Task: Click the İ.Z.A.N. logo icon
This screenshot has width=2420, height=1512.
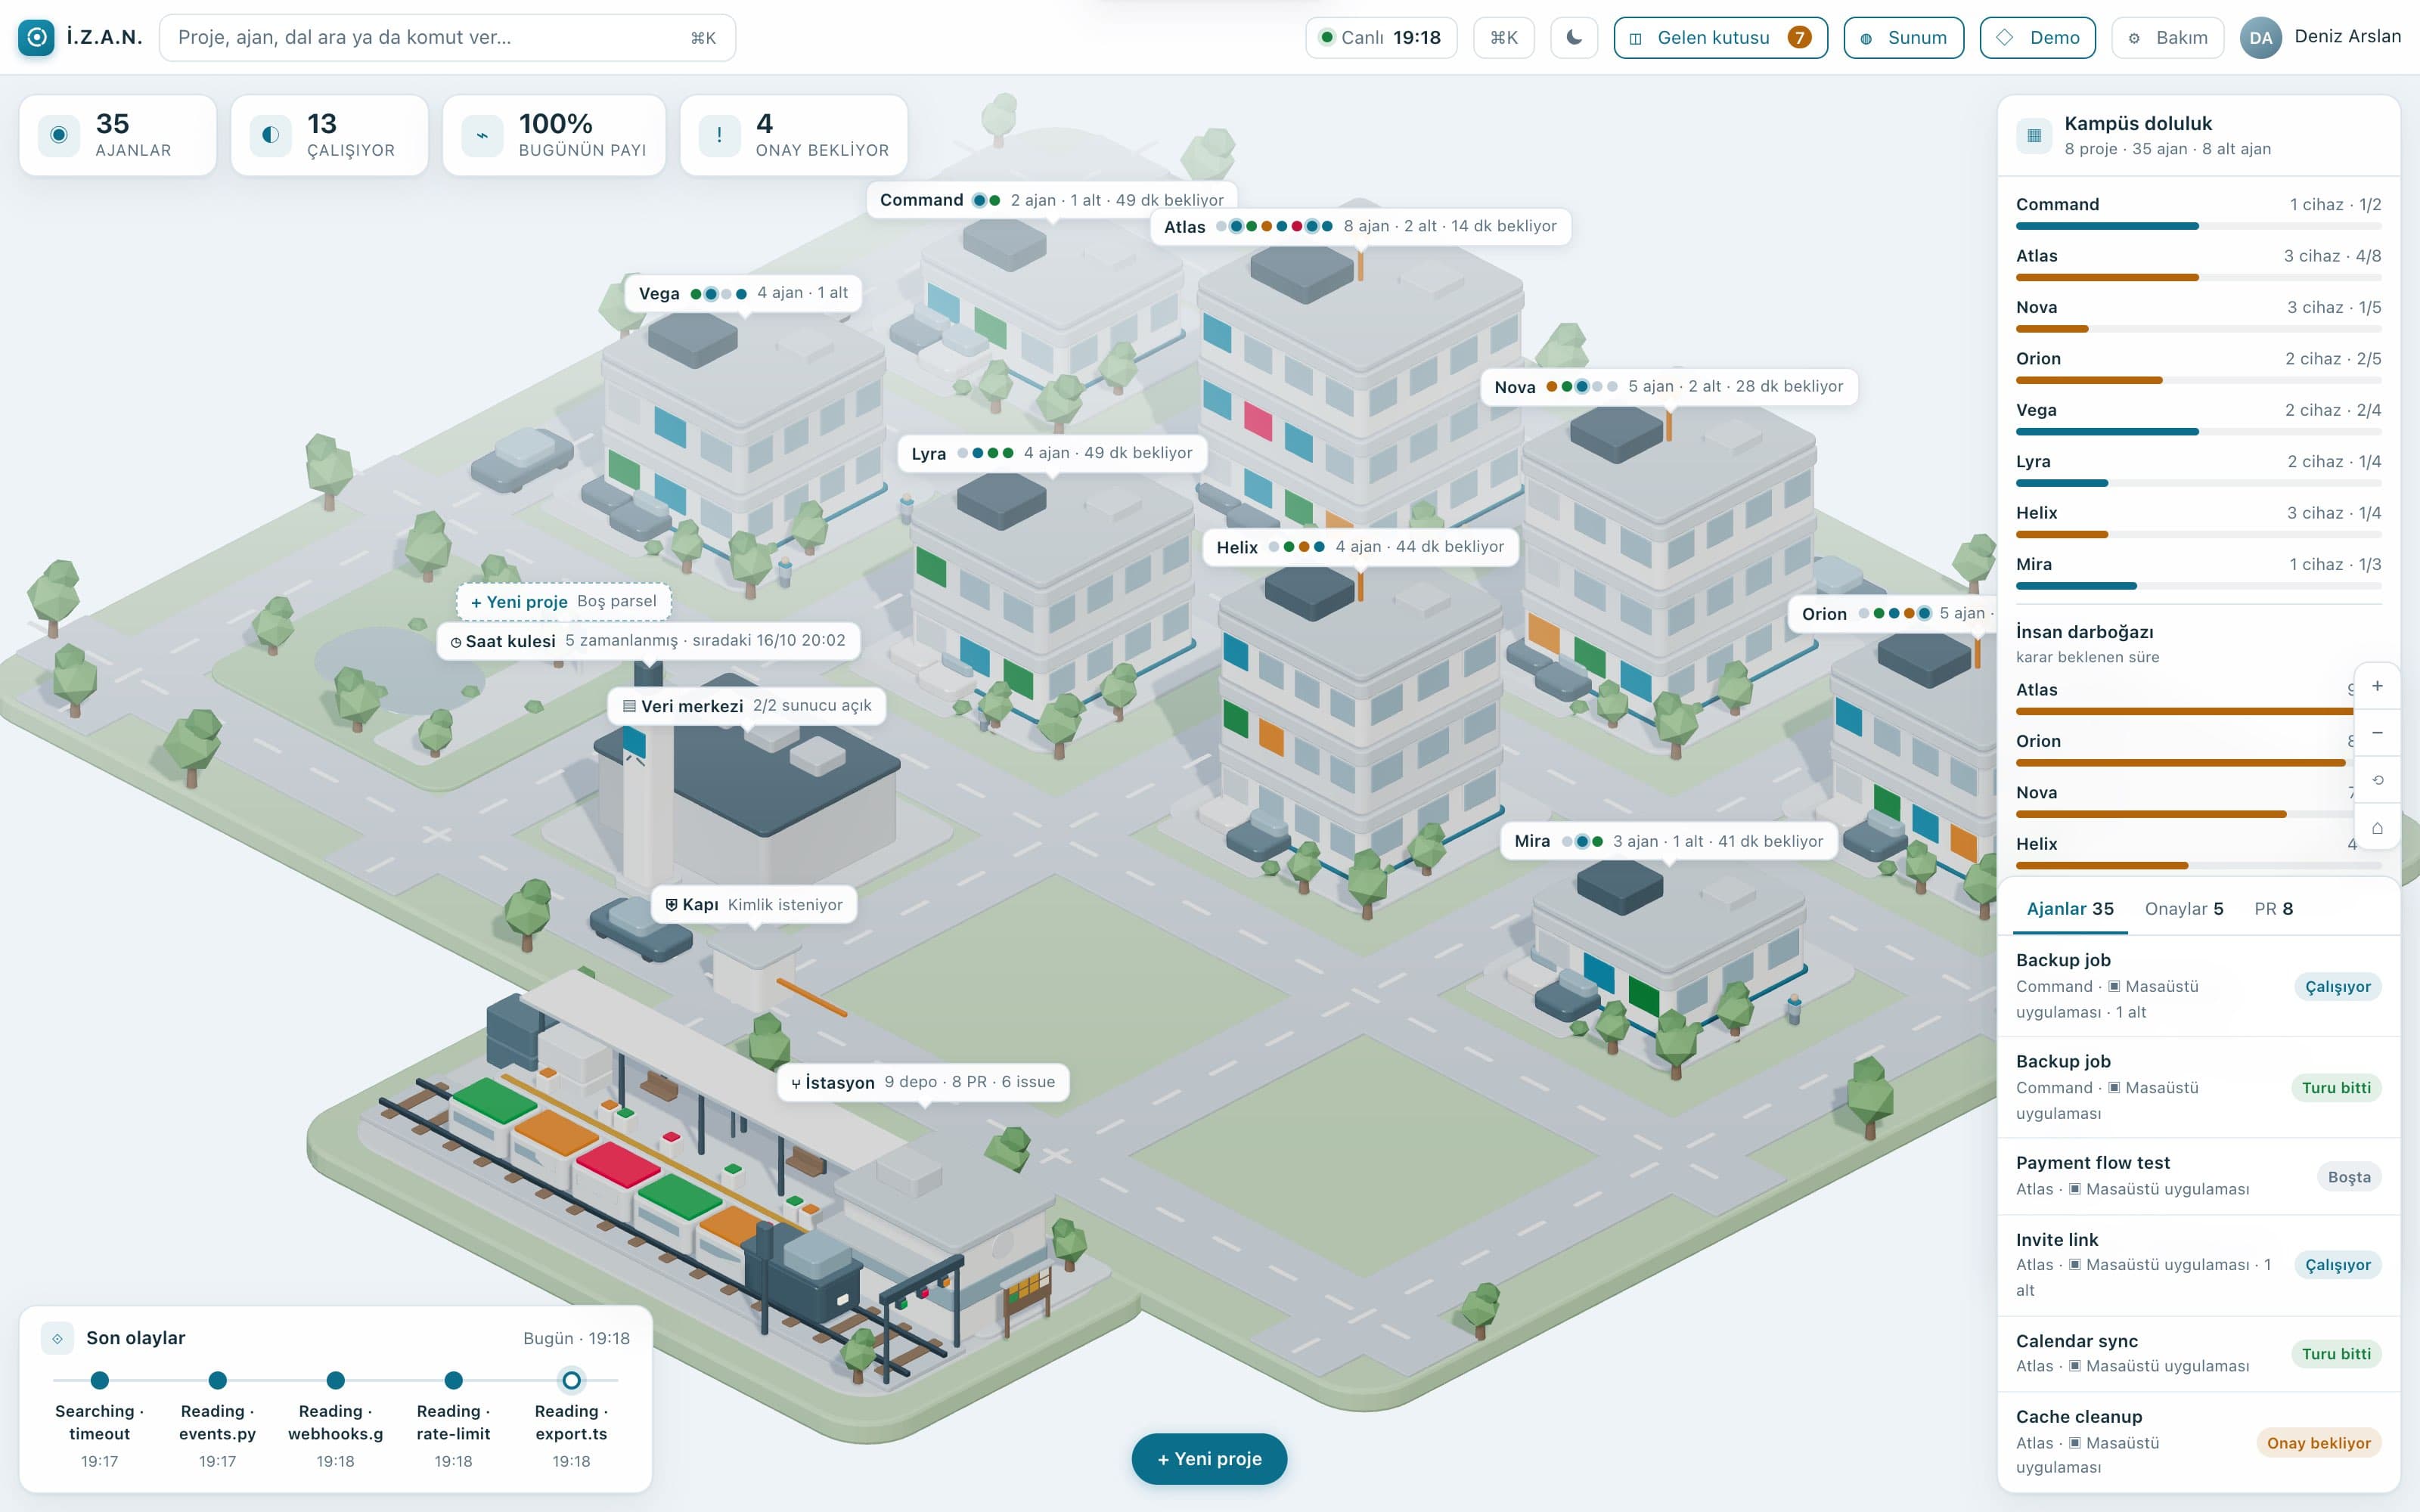Action: pos(36,38)
